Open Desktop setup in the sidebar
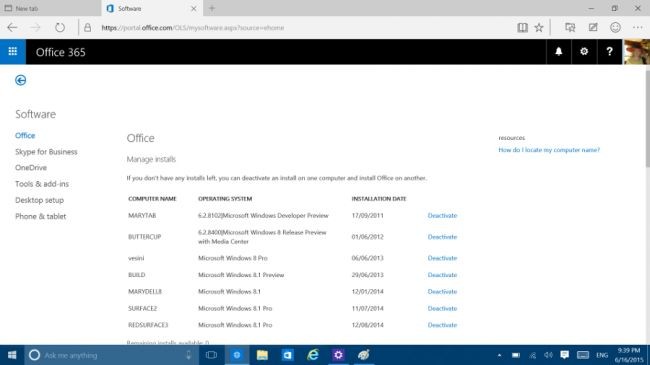 tap(39, 200)
